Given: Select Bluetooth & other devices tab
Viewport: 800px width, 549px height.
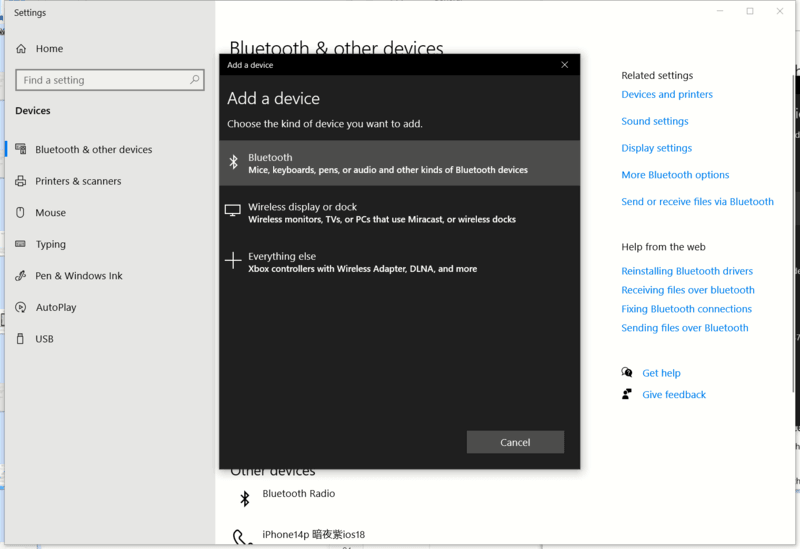Looking at the screenshot, I should click(x=93, y=150).
